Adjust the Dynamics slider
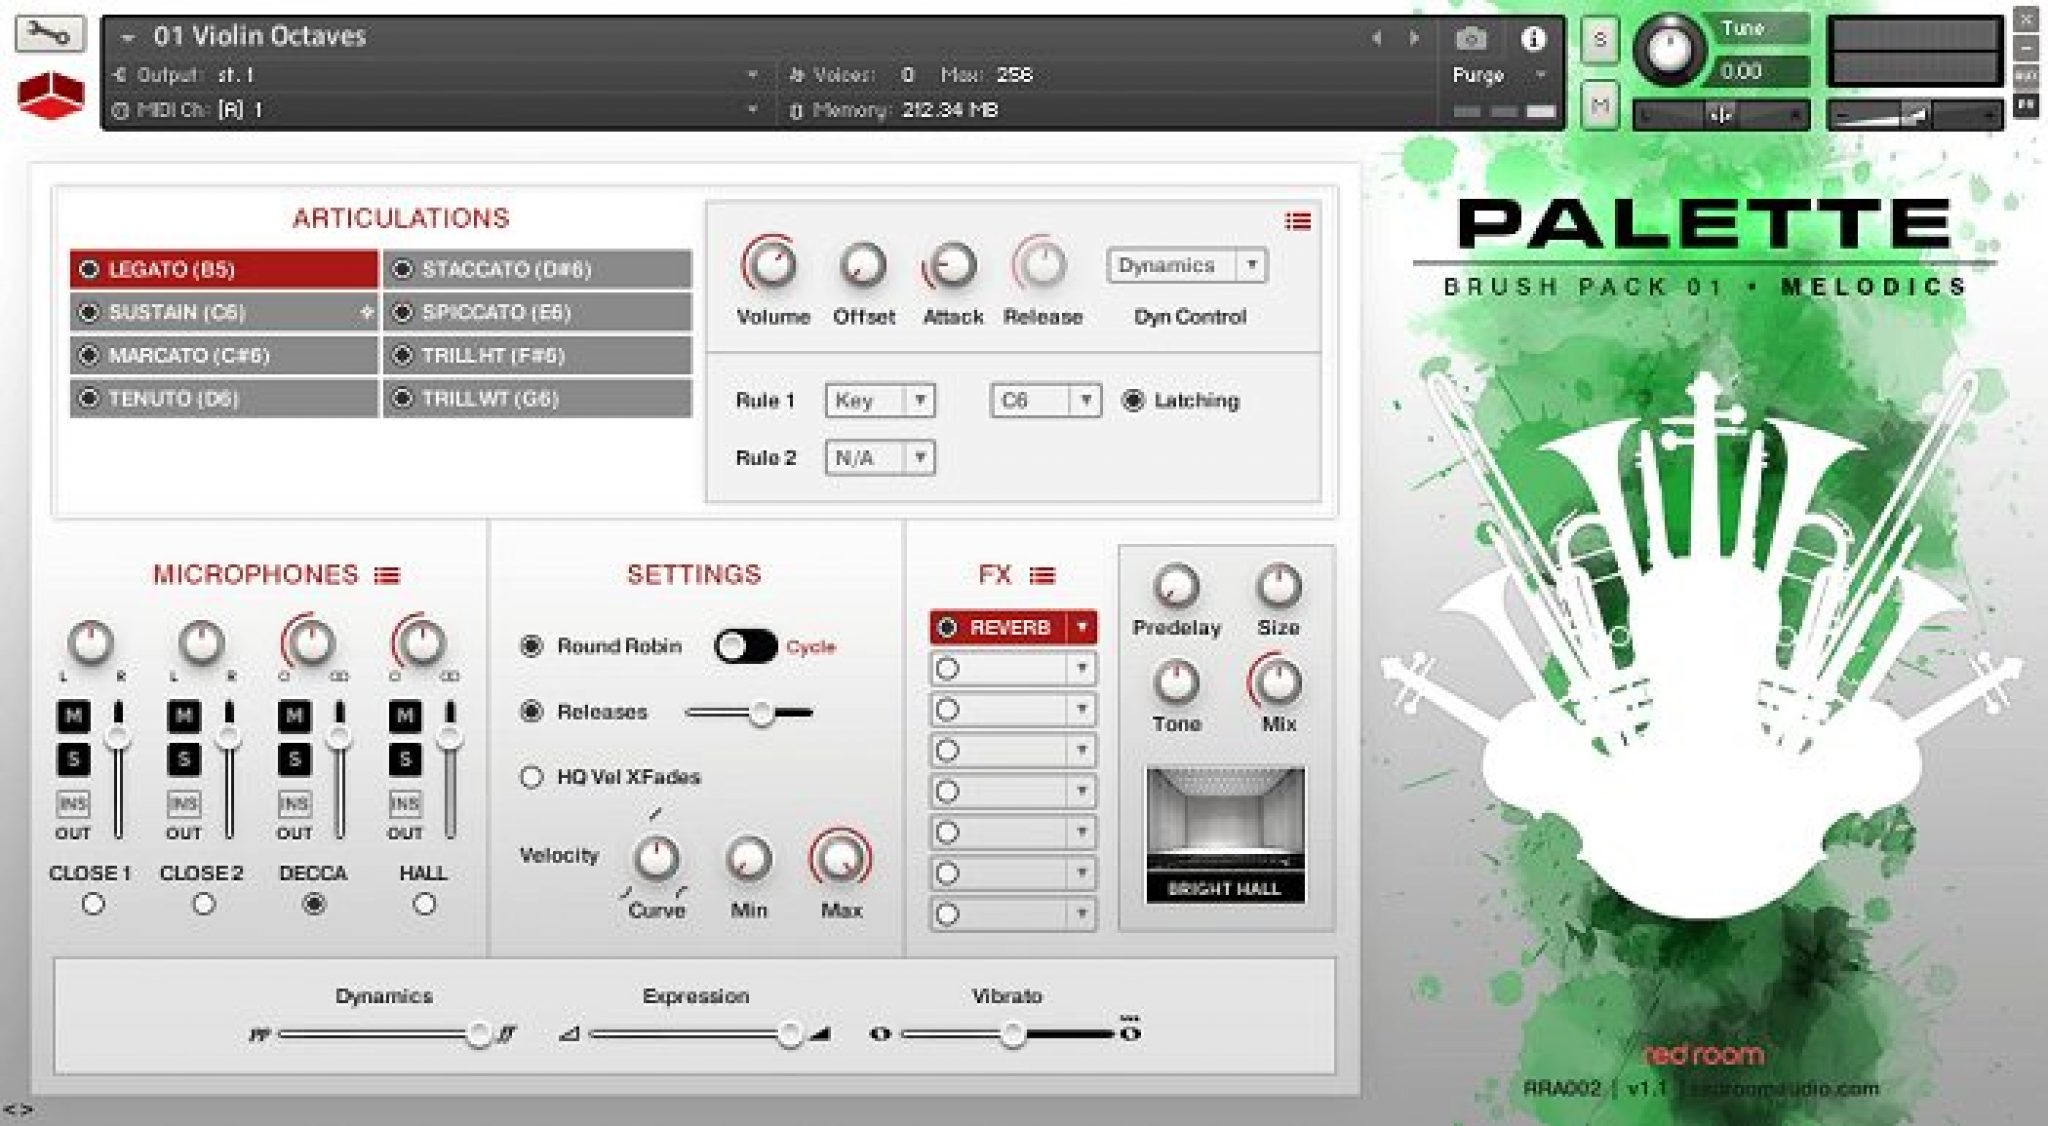The image size is (2048, 1126). click(x=478, y=1032)
